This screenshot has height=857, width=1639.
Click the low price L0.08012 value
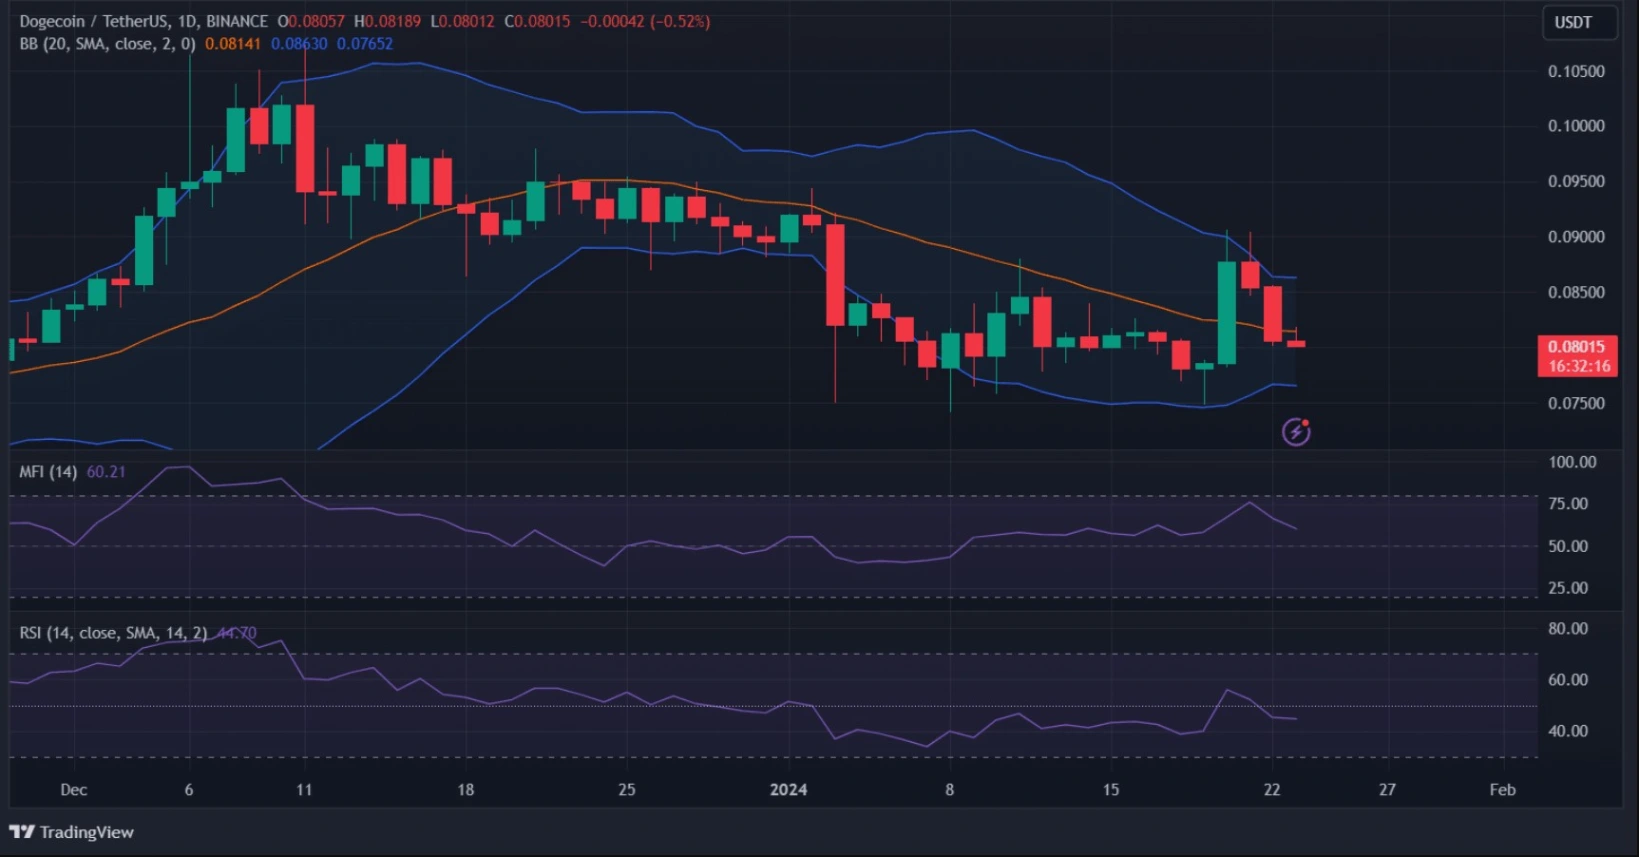462,21
